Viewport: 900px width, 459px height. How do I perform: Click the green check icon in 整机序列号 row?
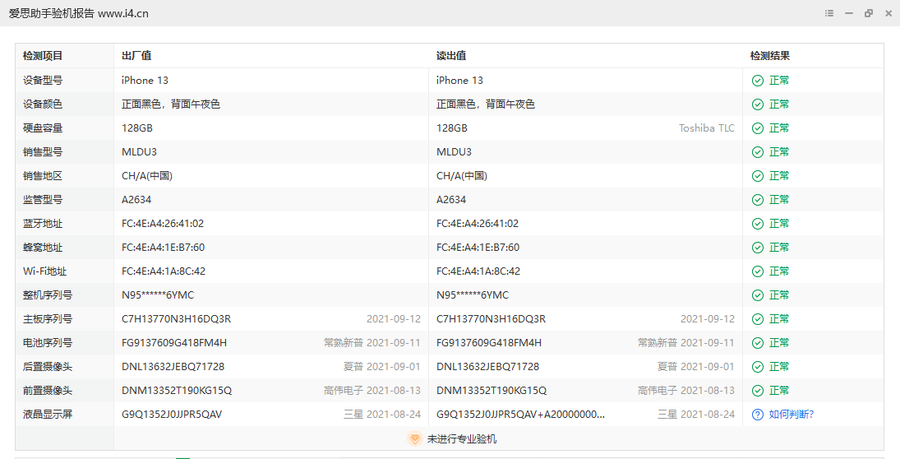coord(758,295)
